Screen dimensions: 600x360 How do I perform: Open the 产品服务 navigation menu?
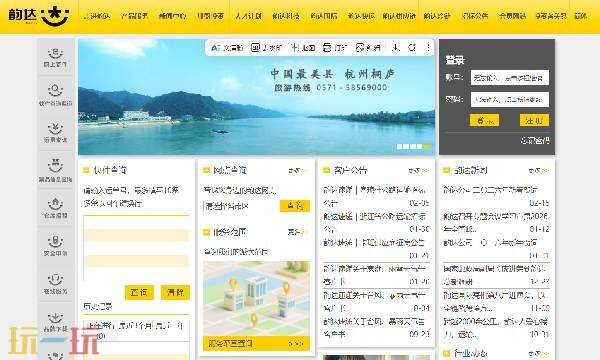[134, 16]
